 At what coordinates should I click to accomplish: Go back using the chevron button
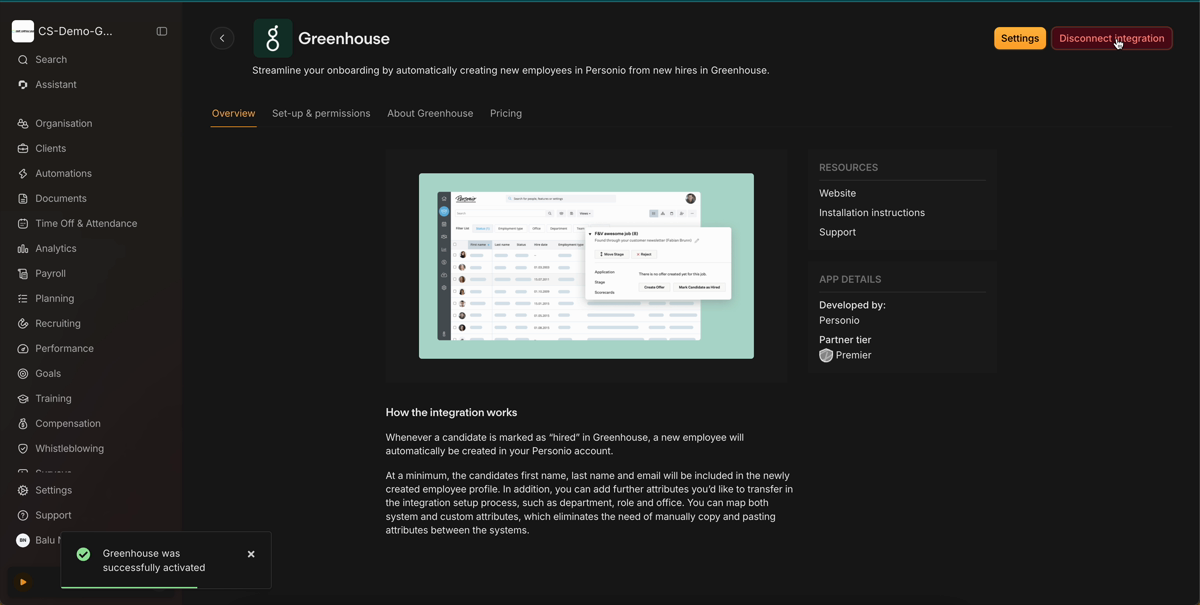(222, 38)
